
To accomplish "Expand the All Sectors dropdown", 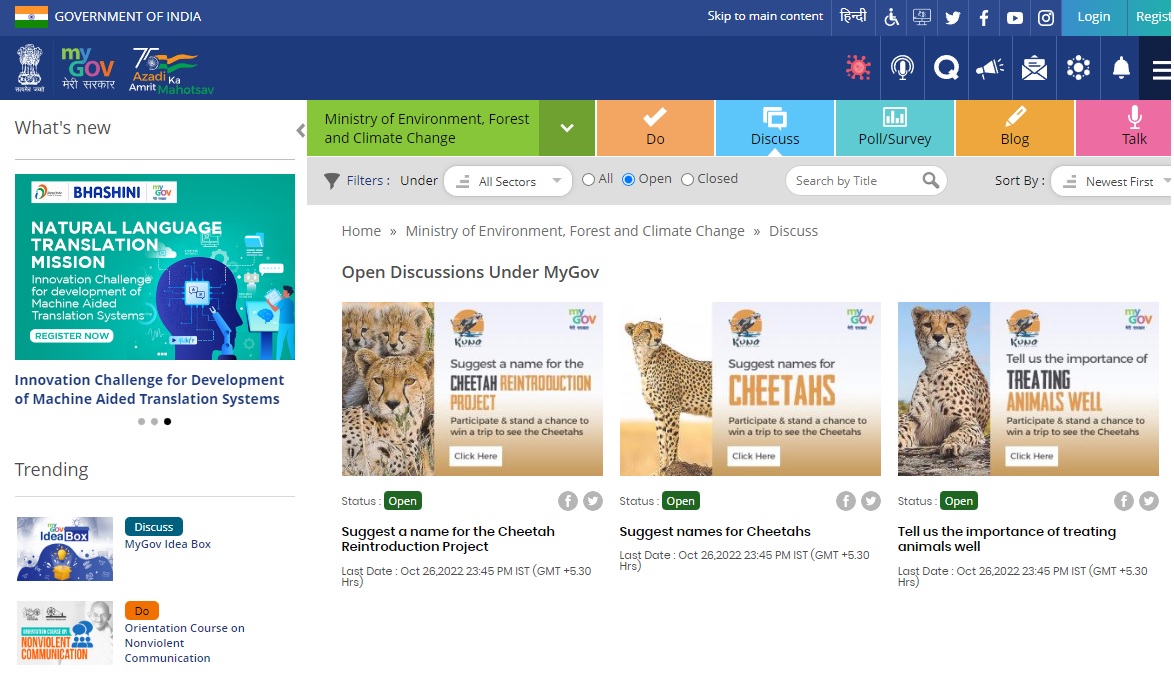I will click(x=508, y=181).
